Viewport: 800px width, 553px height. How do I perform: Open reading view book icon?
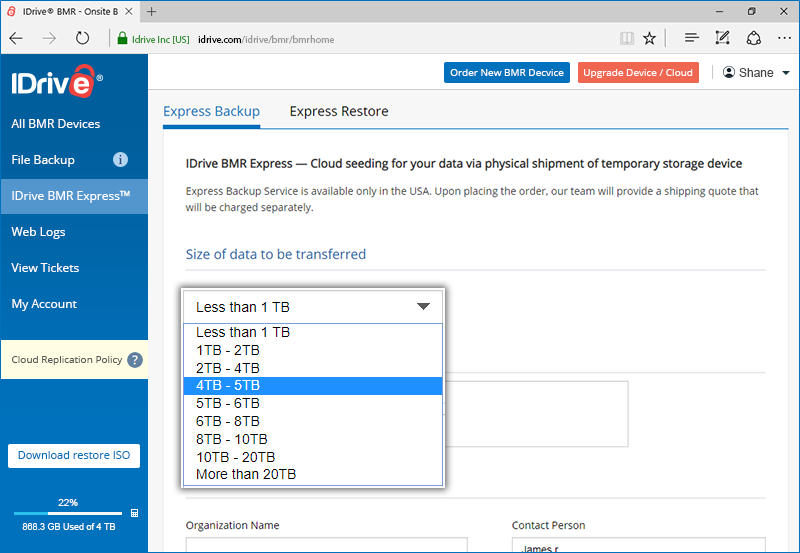(627, 38)
